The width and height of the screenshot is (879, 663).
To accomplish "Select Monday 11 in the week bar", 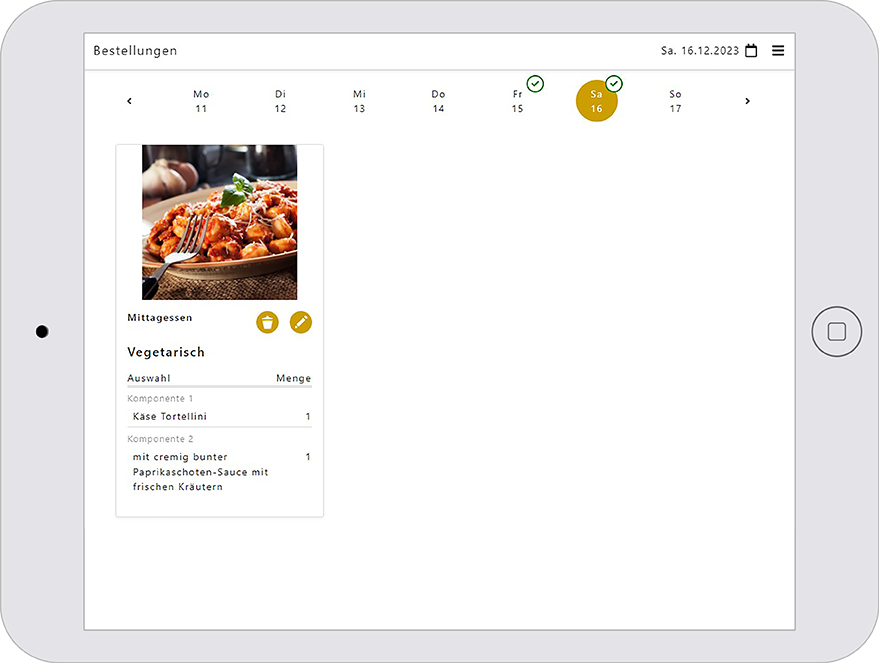I will tap(201, 101).
